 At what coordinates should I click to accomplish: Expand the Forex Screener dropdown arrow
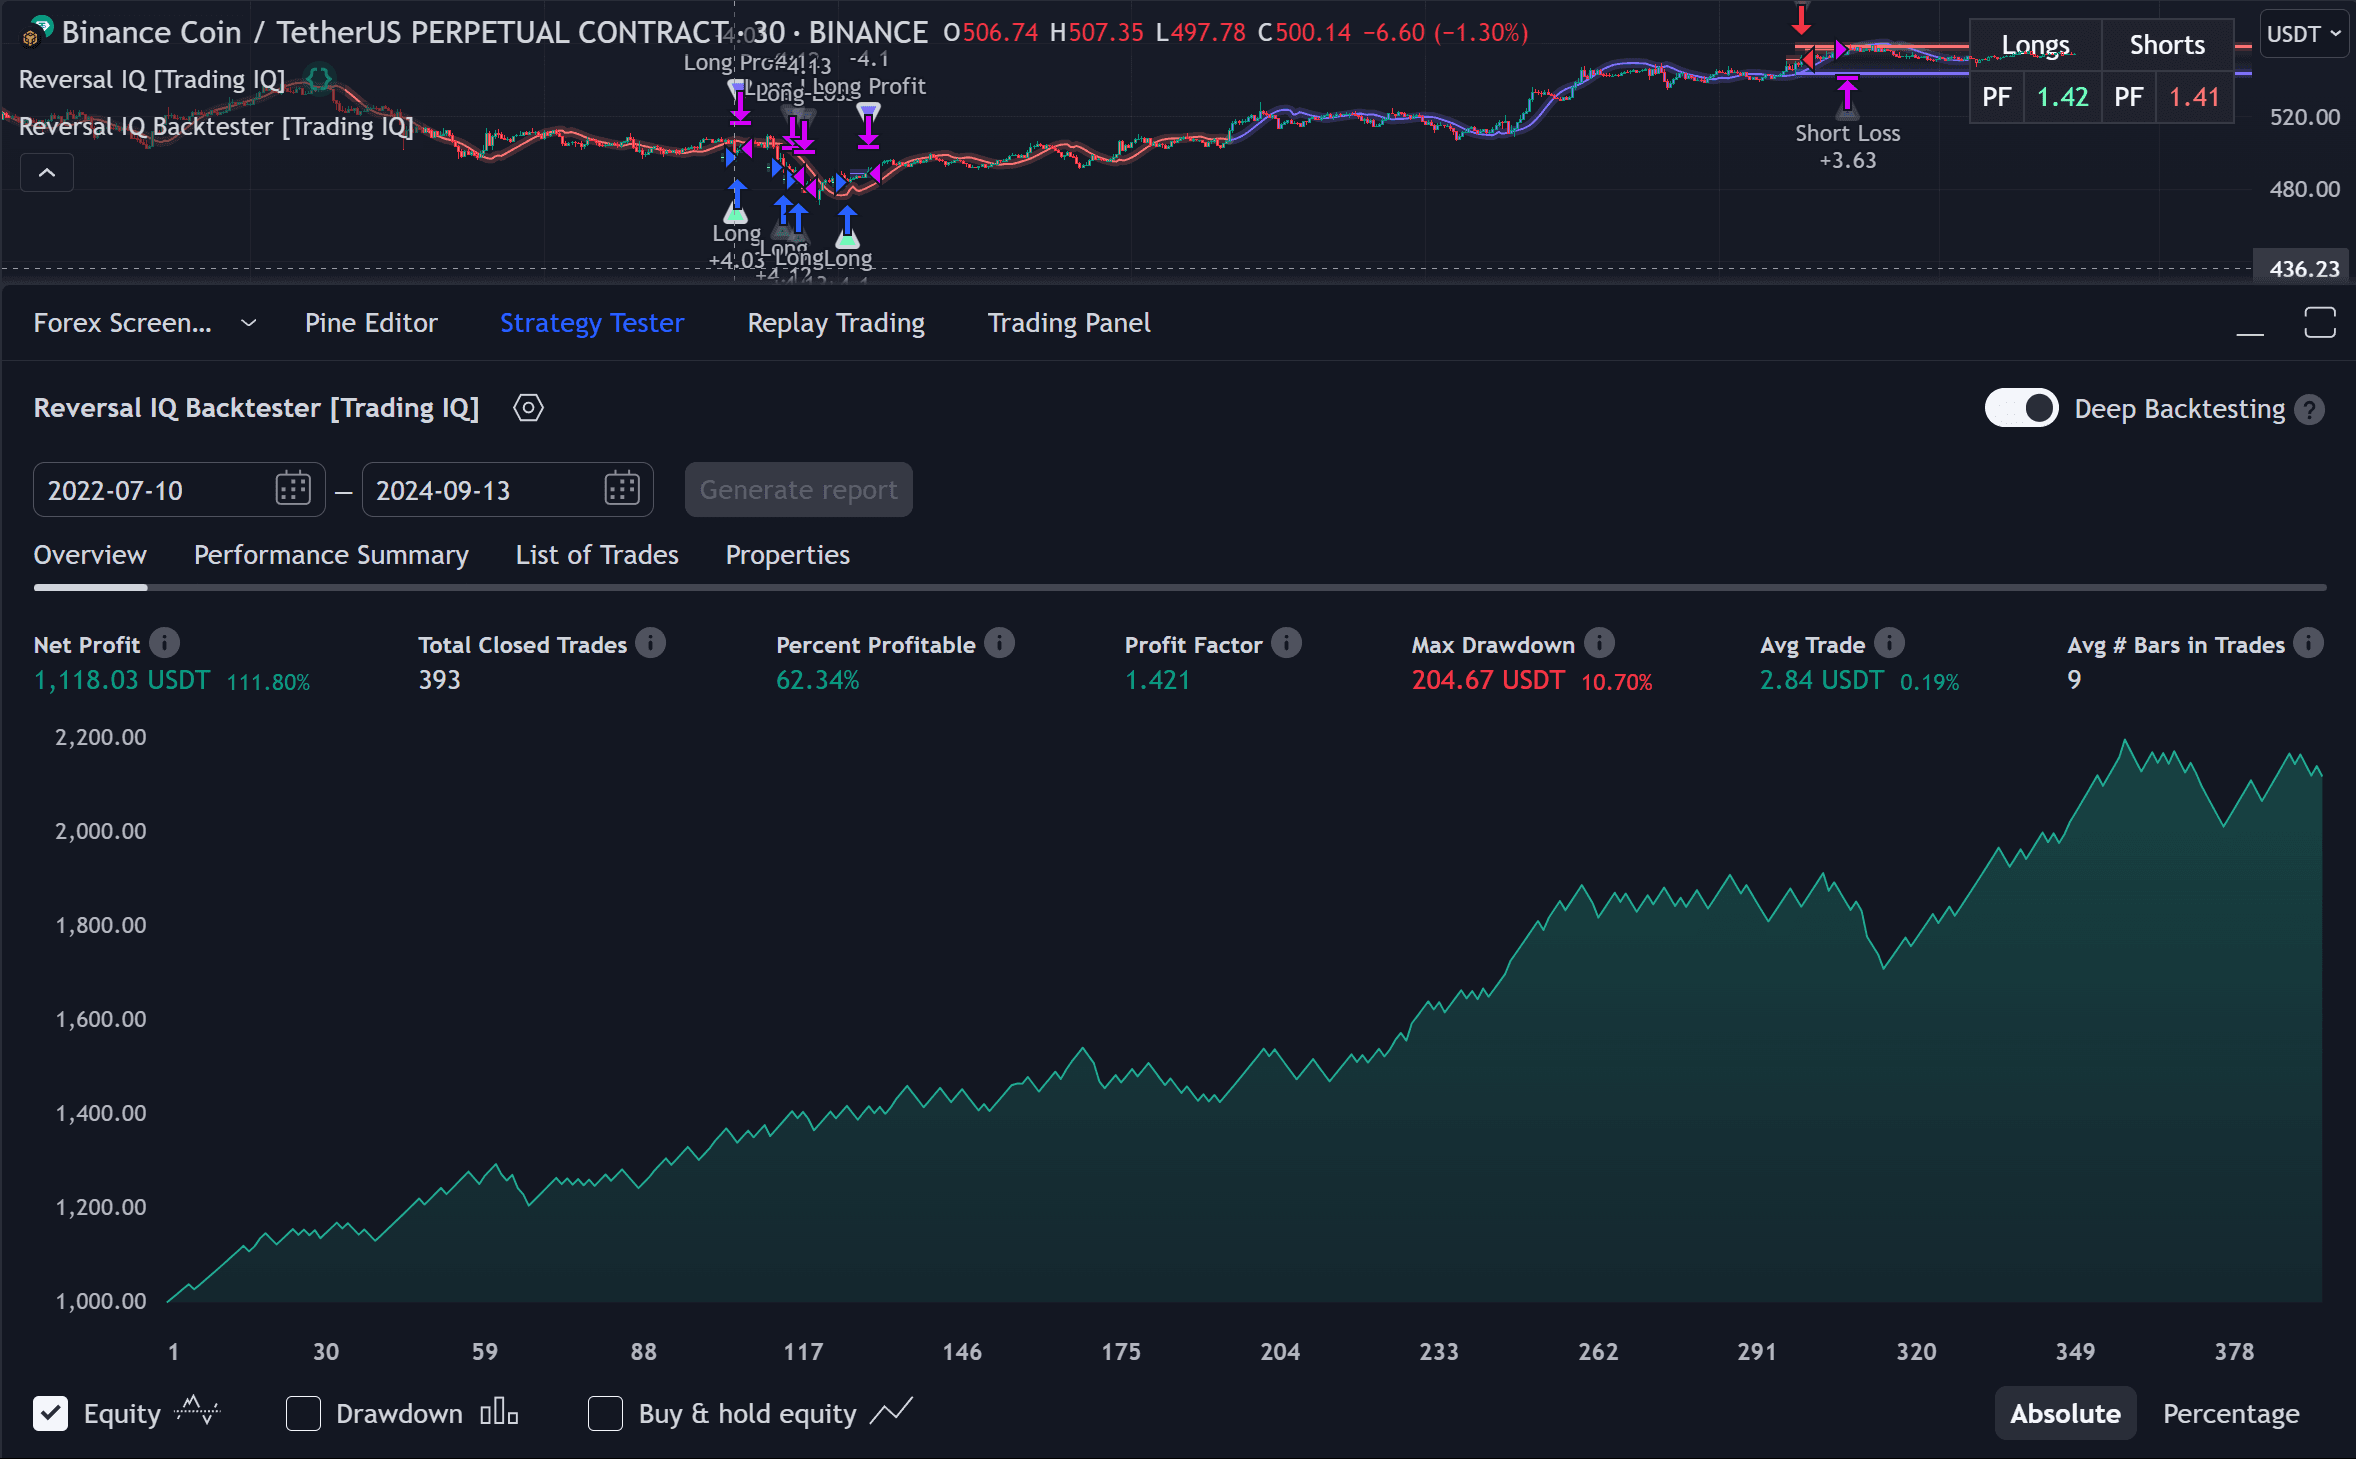[x=249, y=323]
